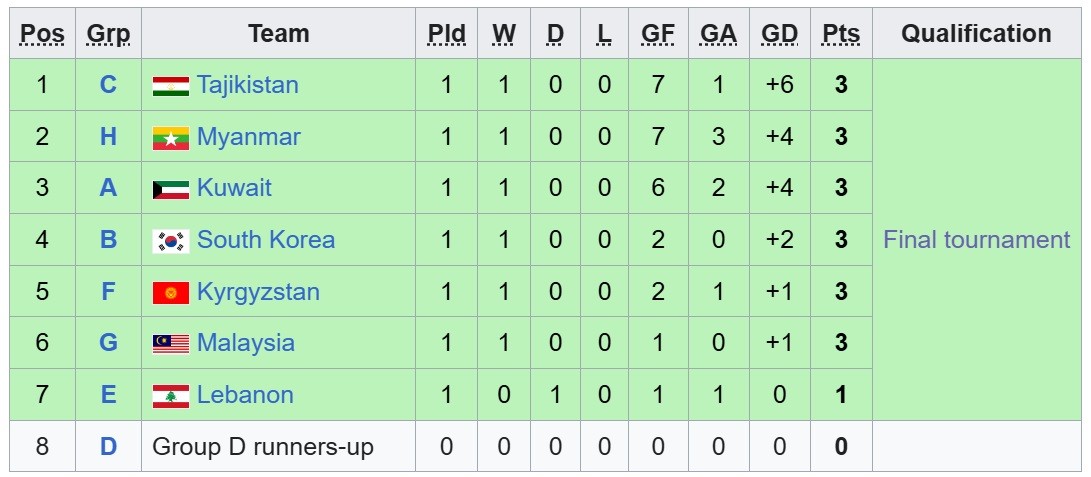This screenshot has height=477, width=1091.
Task: Click the Tajikistan flag icon
Action: 170,86
